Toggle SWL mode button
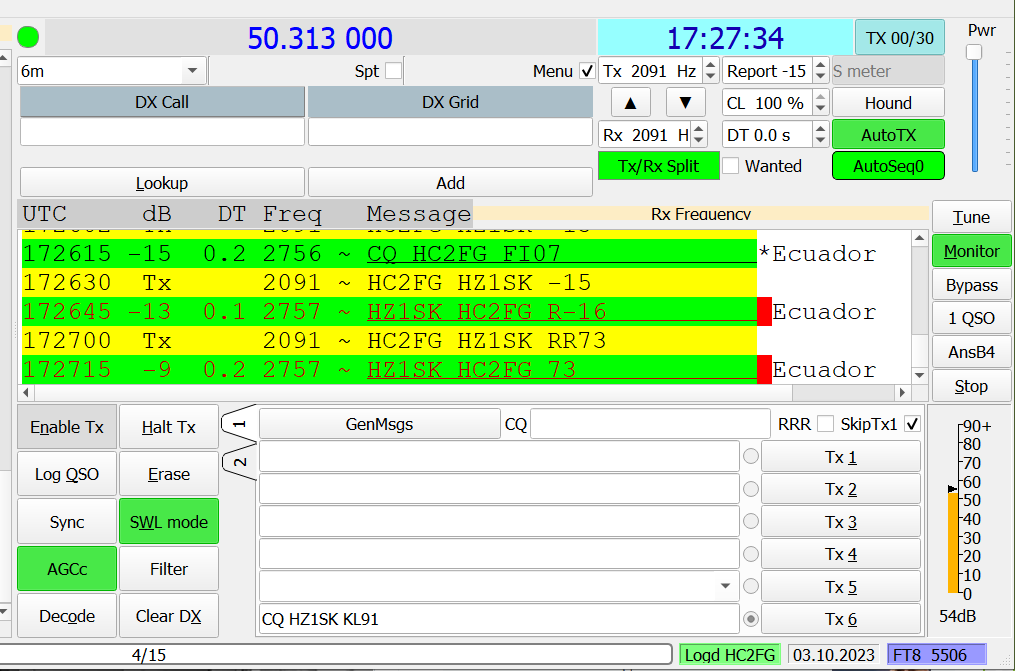The image size is (1015, 671). (x=168, y=522)
